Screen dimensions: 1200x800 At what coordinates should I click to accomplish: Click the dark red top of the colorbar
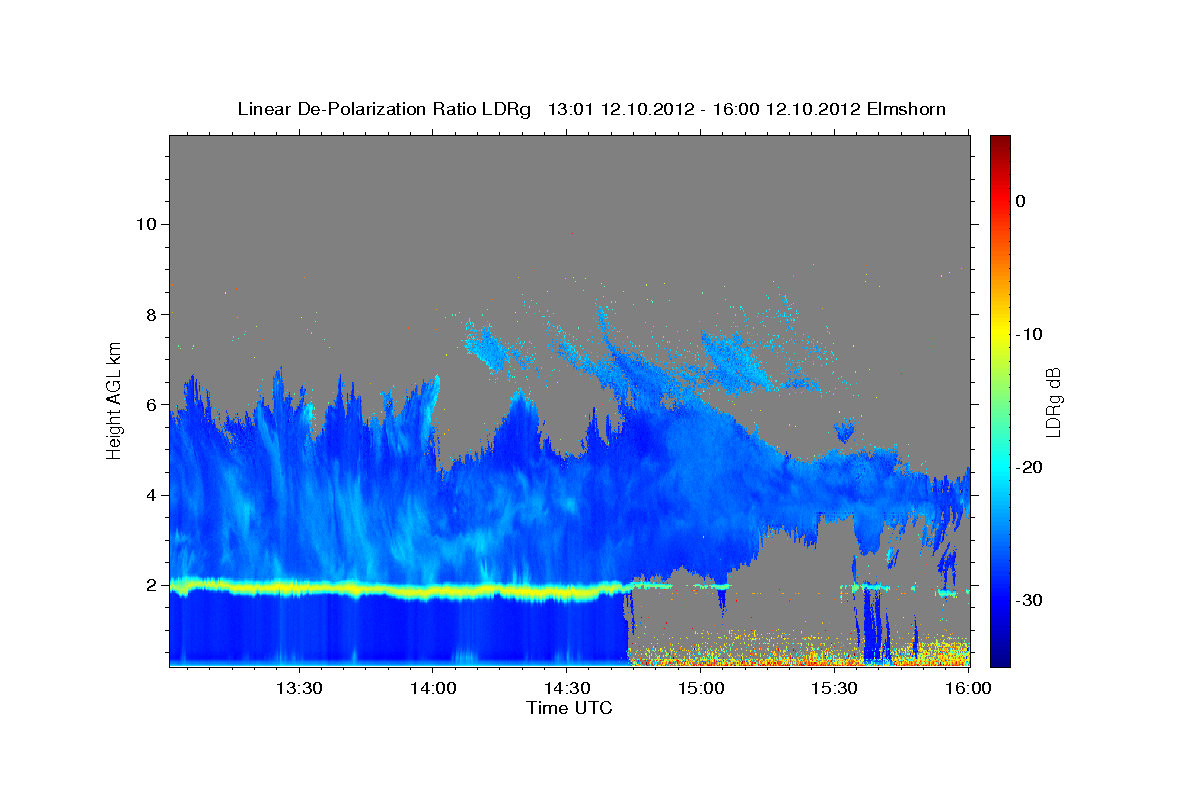1000,145
